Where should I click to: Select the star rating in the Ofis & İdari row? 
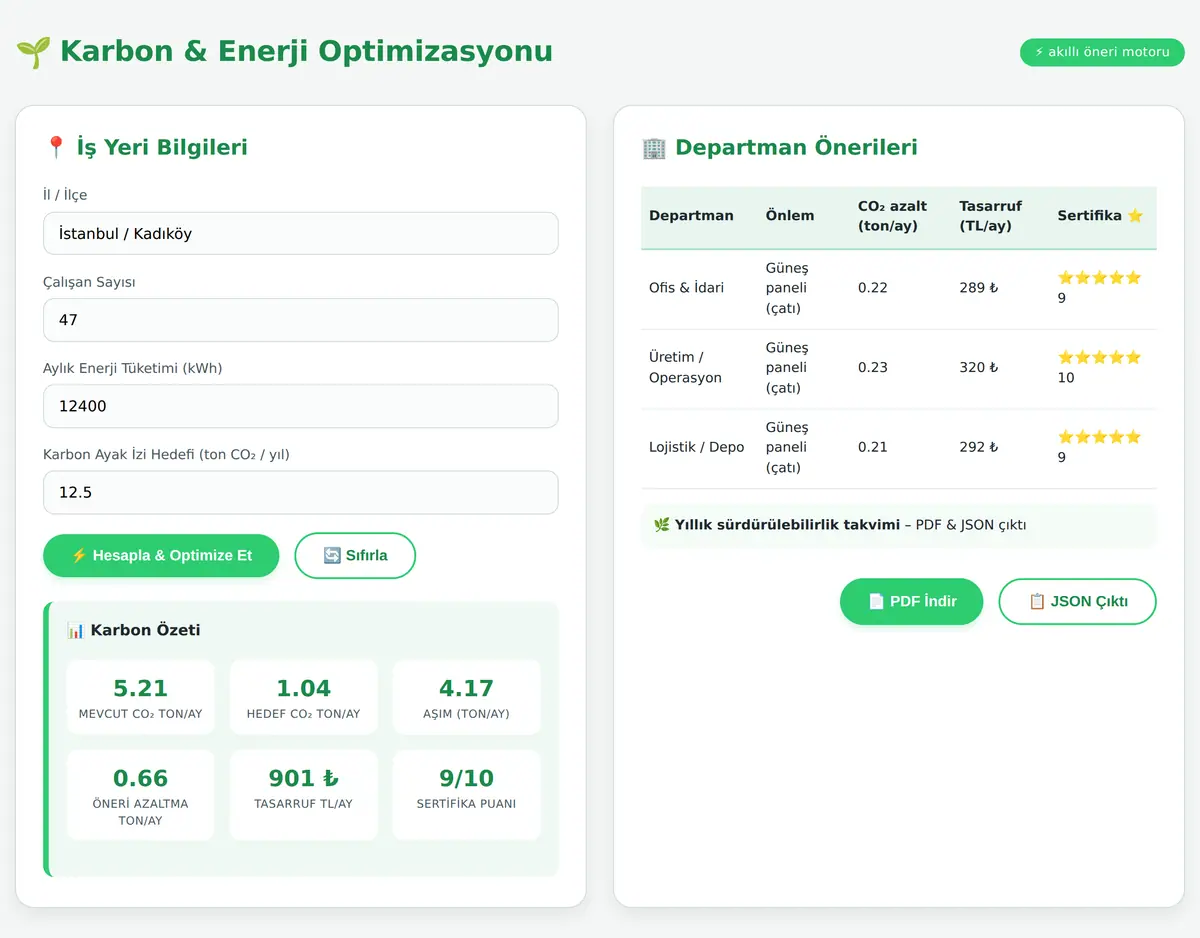point(1099,278)
